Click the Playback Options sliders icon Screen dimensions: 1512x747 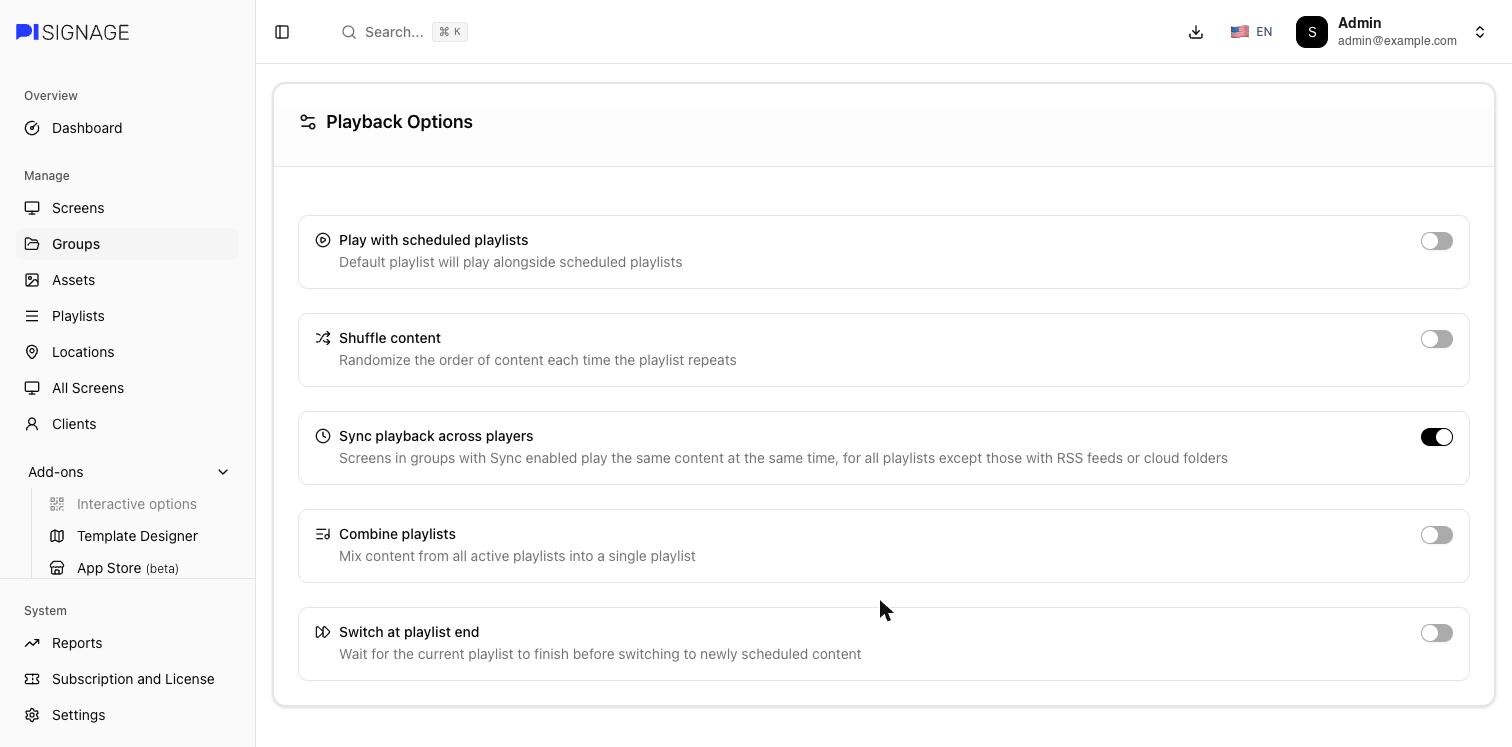(x=308, y=122)
